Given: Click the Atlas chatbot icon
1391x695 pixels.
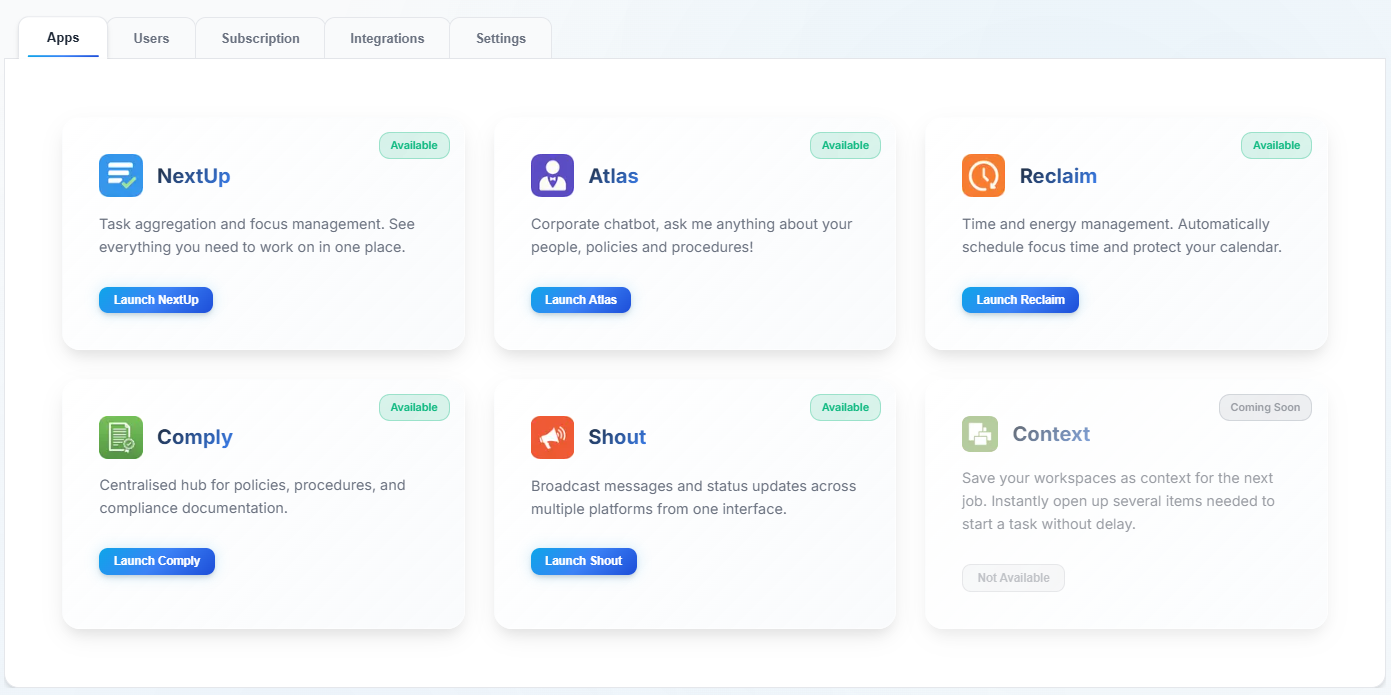Looking at the screenshot, I should click(x=551, y=175).
